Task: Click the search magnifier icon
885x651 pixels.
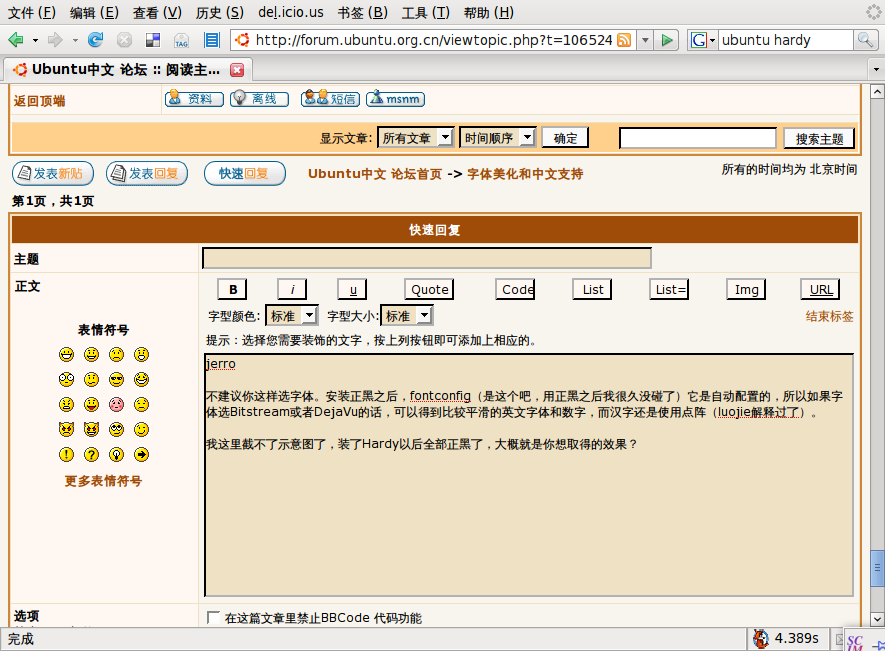Action: (x=865, y=40)
